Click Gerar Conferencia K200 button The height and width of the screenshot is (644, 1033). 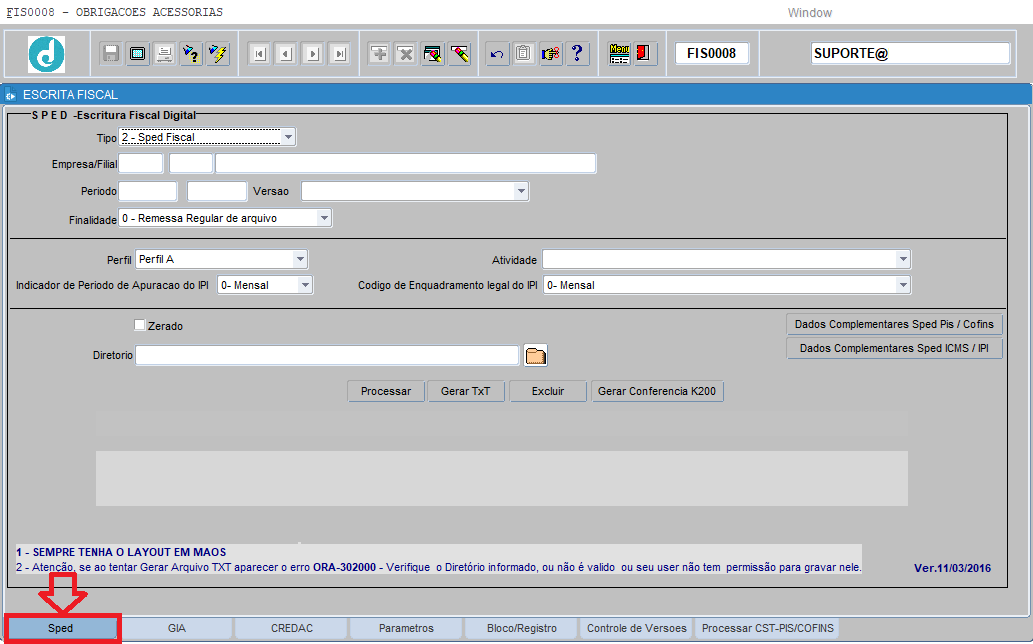[x=657, y=391]
